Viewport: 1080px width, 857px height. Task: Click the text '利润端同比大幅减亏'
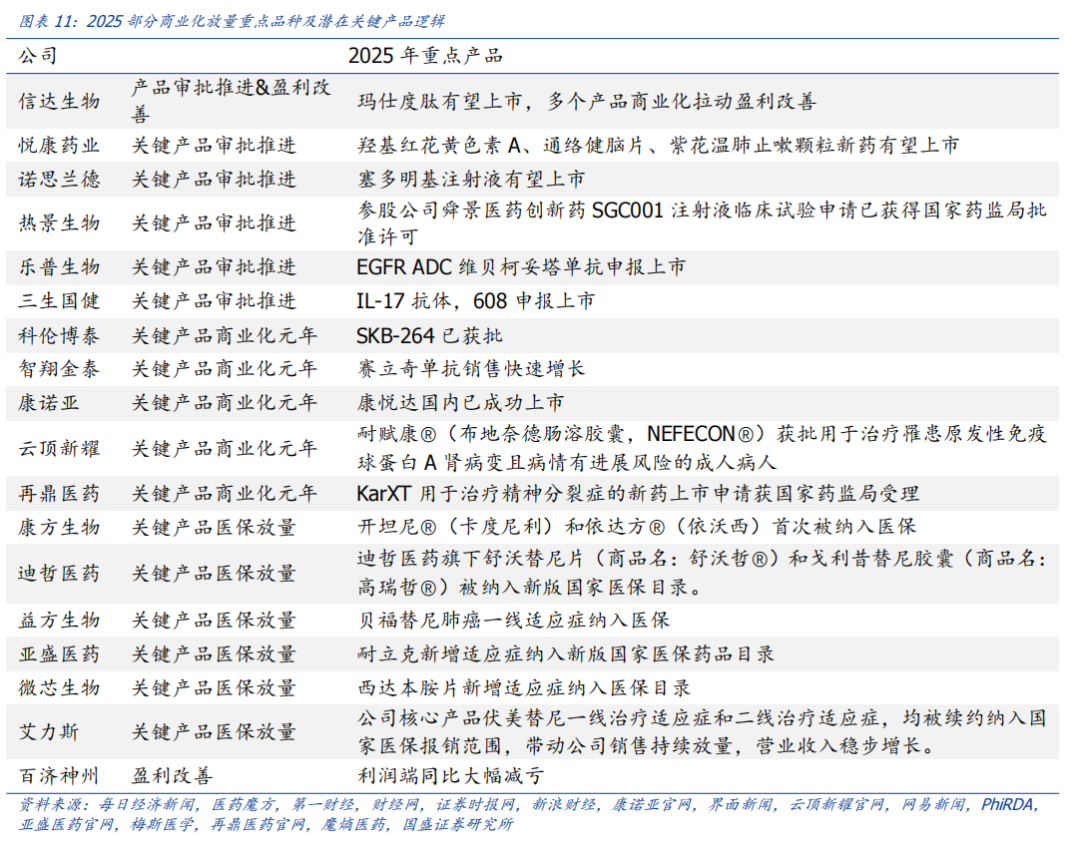pyautogui.click(x=450, y=776)
